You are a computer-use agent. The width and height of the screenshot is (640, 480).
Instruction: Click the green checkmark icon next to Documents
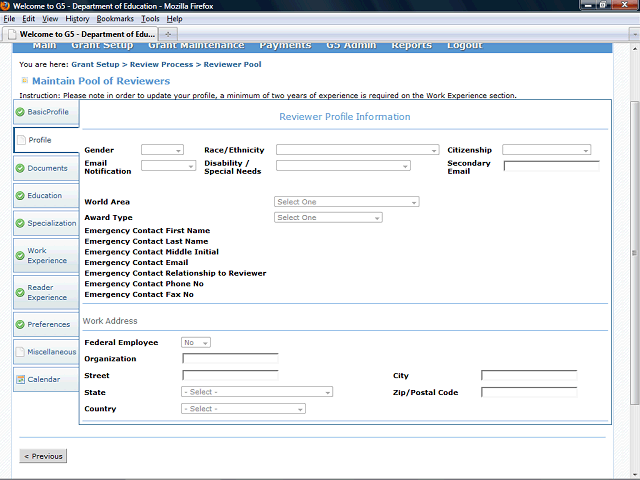(20, 168)
